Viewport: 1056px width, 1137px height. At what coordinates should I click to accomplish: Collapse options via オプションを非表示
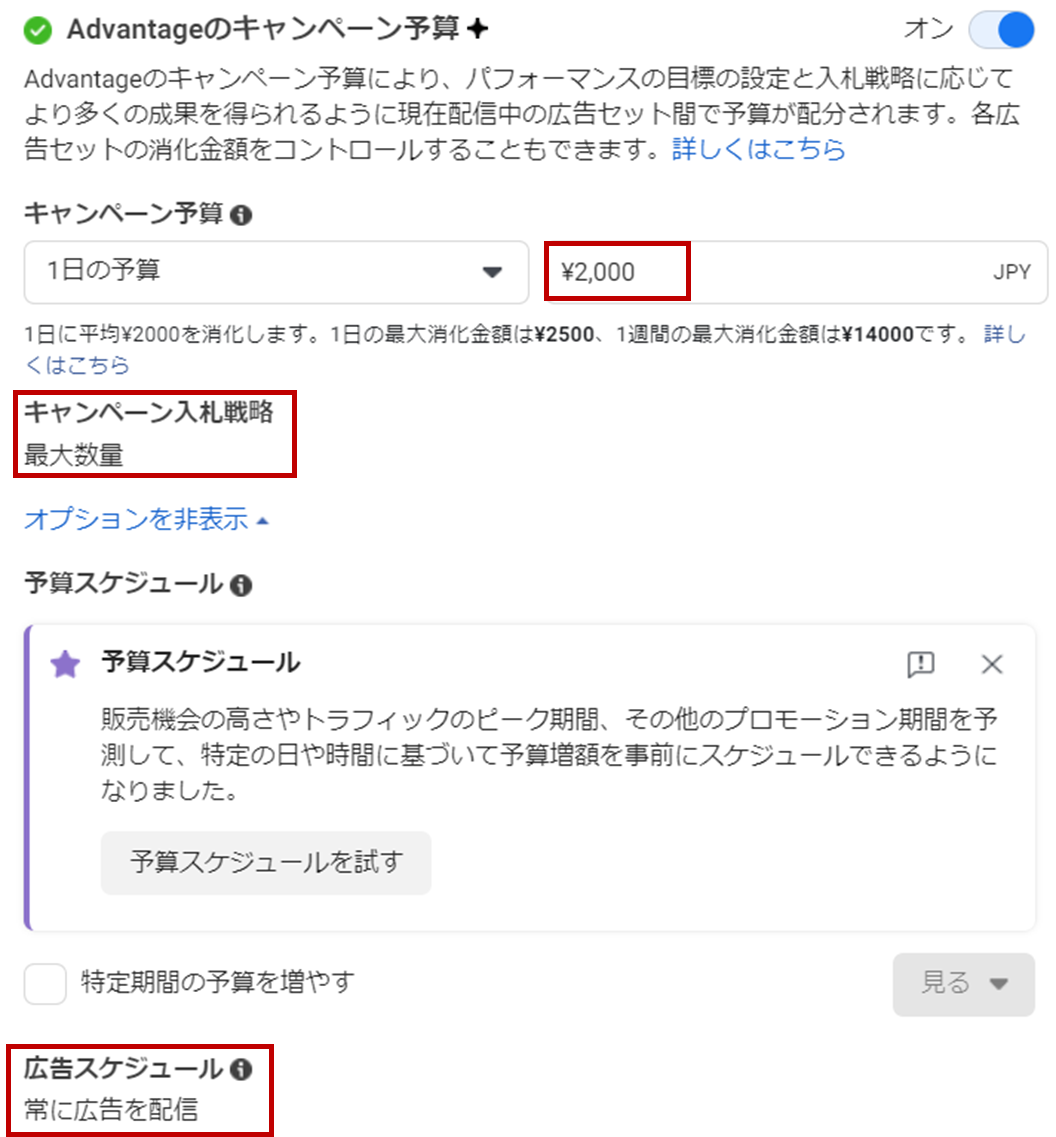tap(147, 519)
